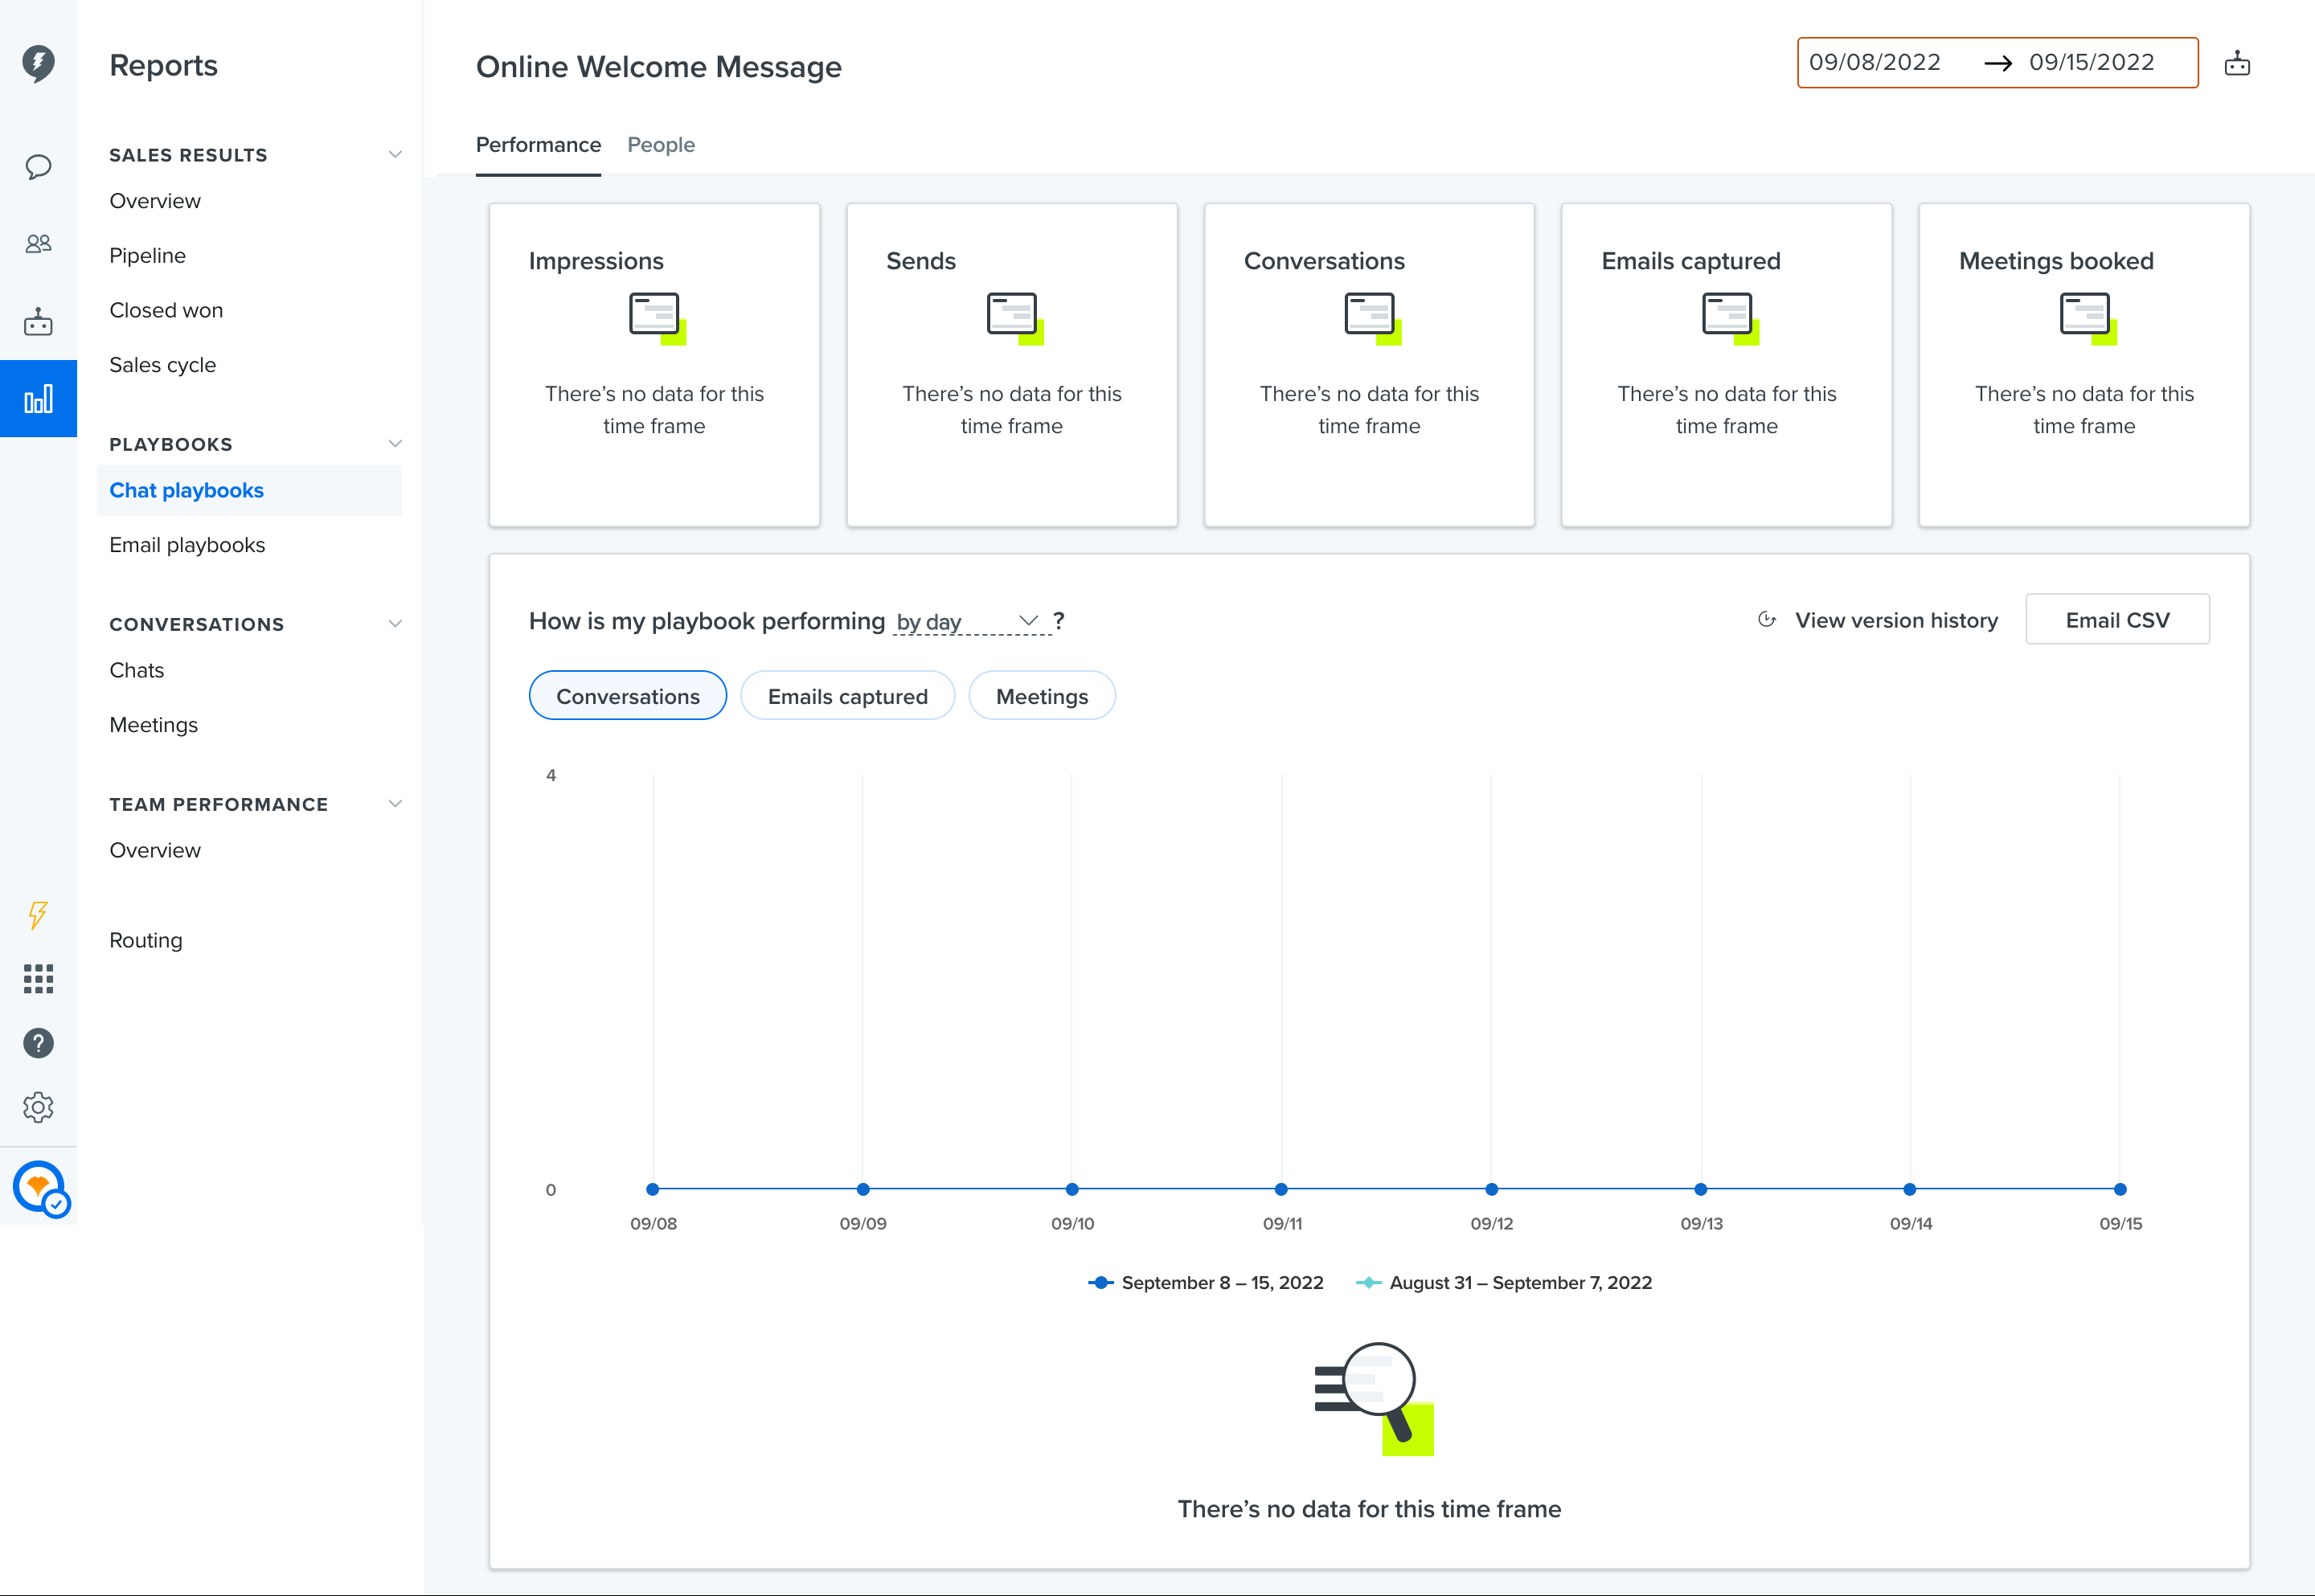2315x1596 pixels.
Task: Select Chat playbooks in sidebar
Action: [x=249, y=490]
